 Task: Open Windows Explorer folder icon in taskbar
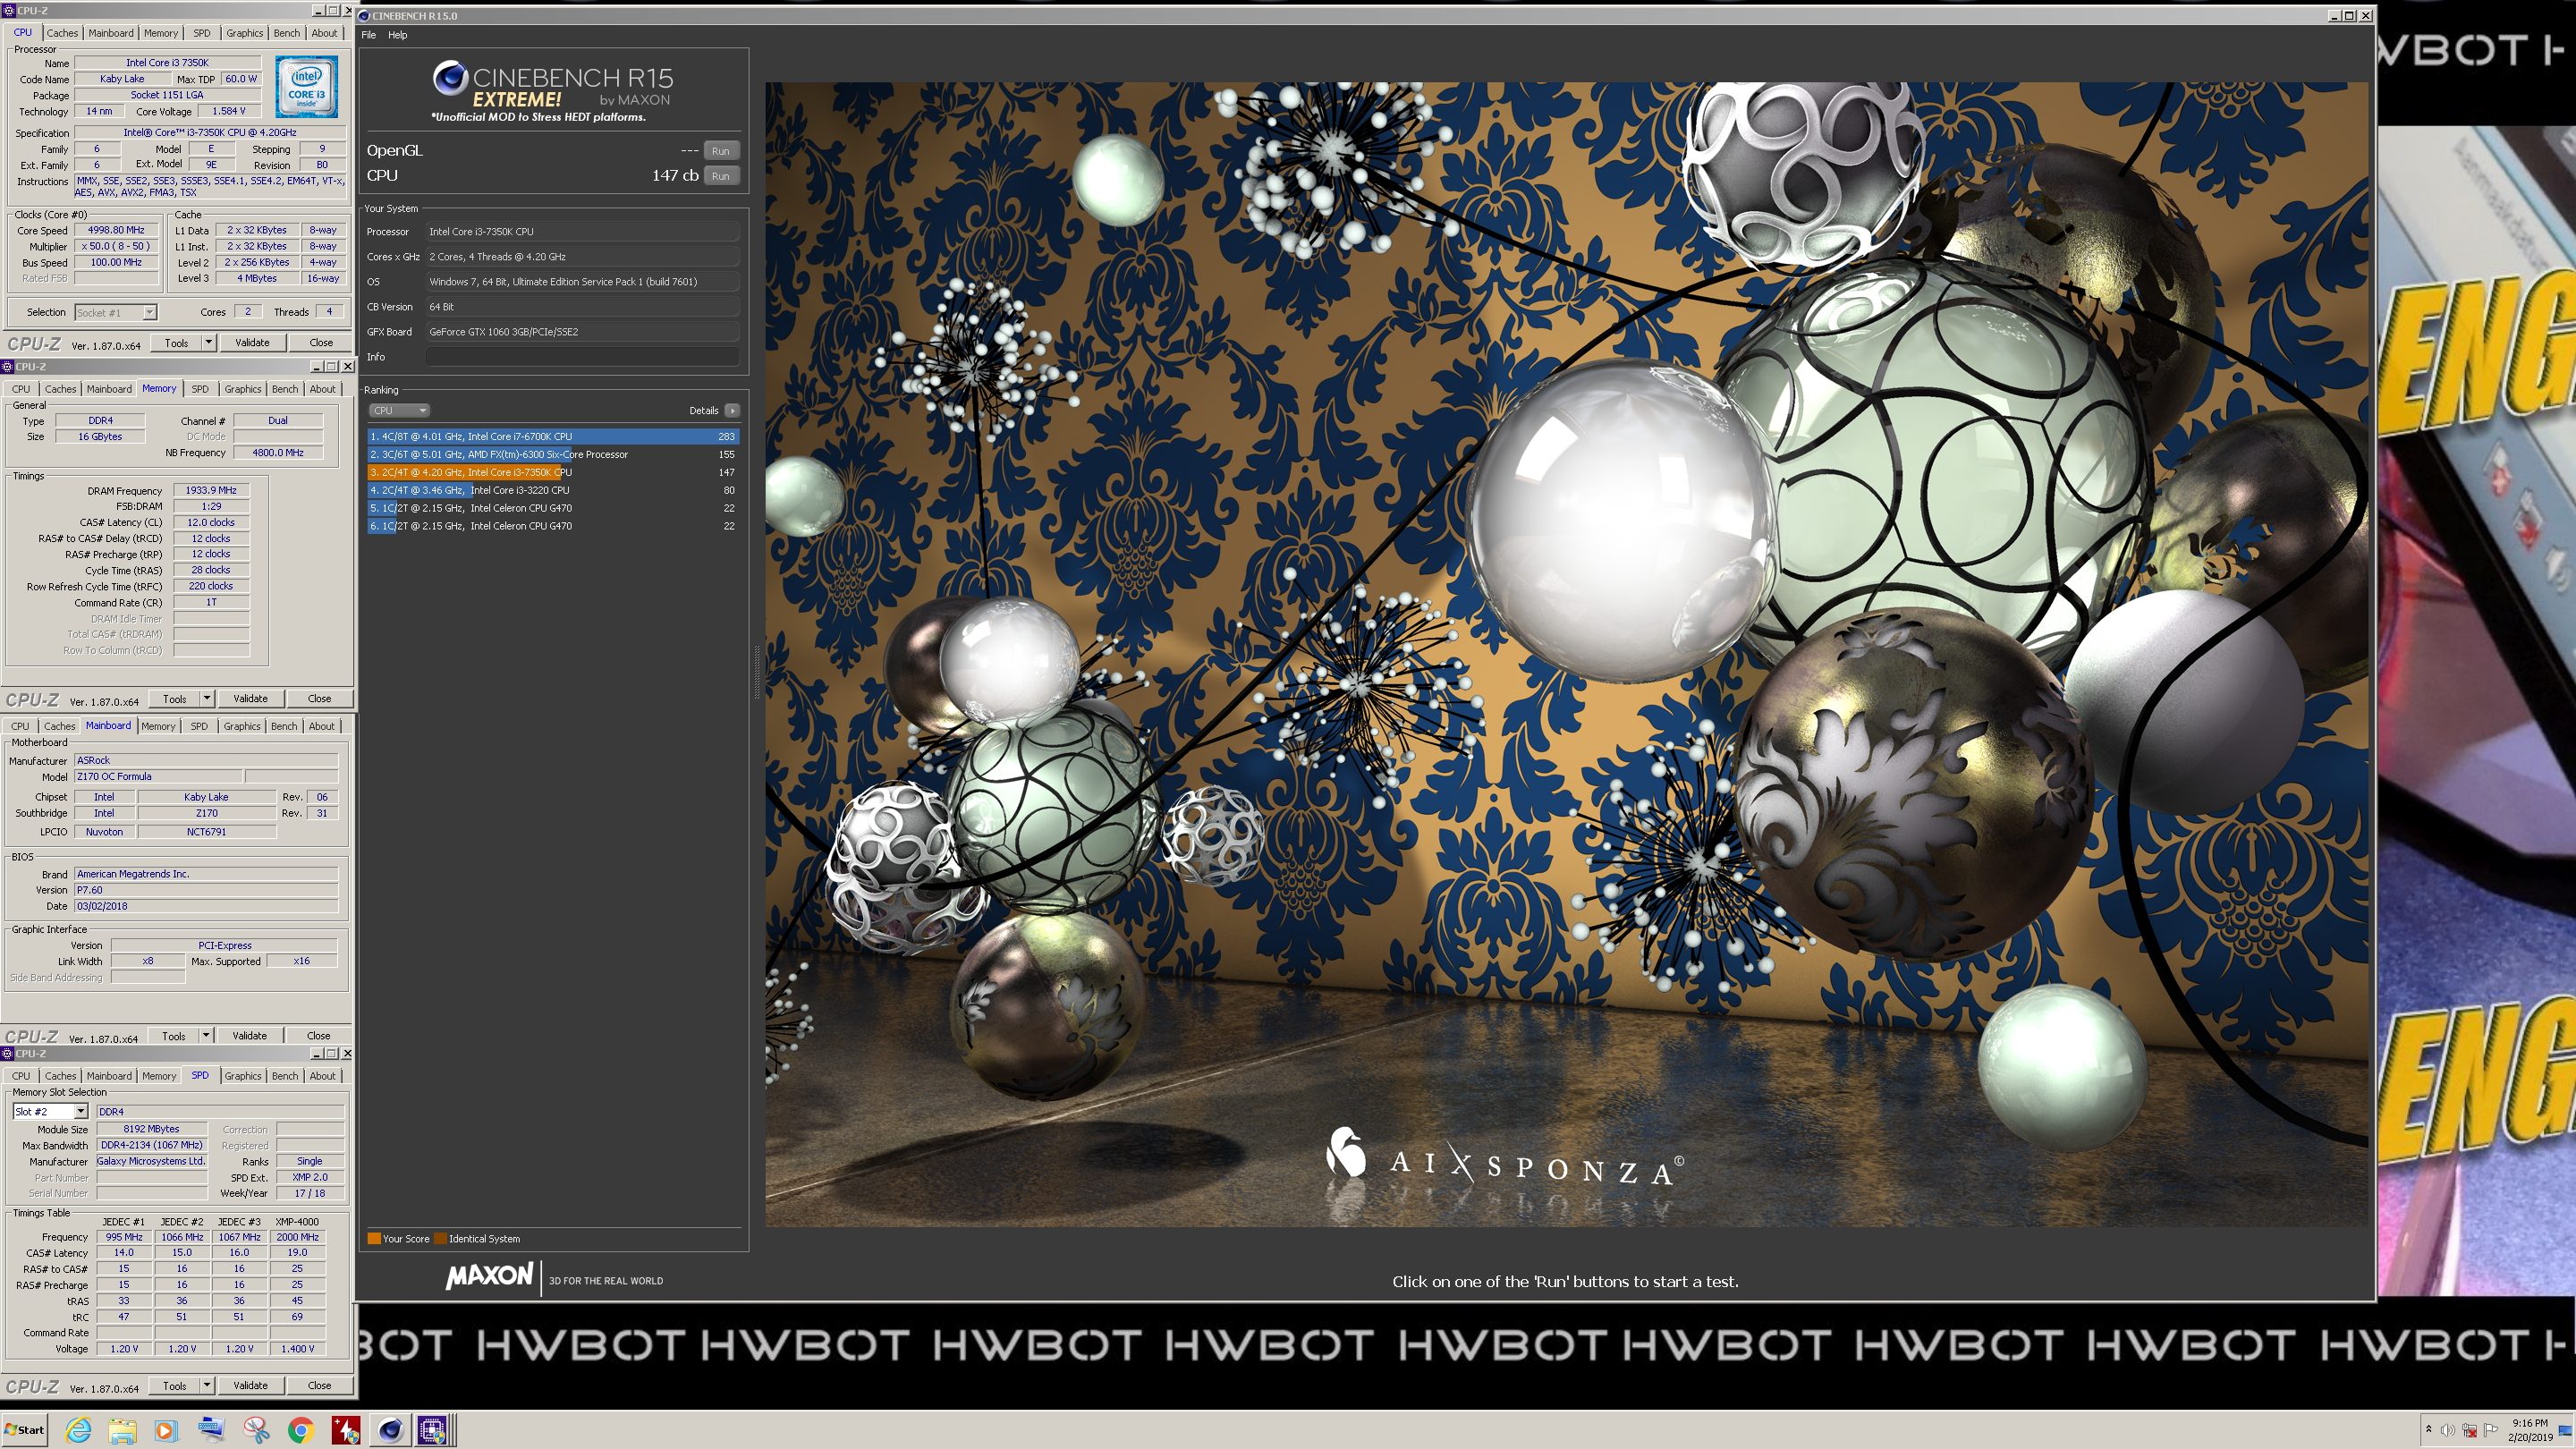click(122, 1430)
